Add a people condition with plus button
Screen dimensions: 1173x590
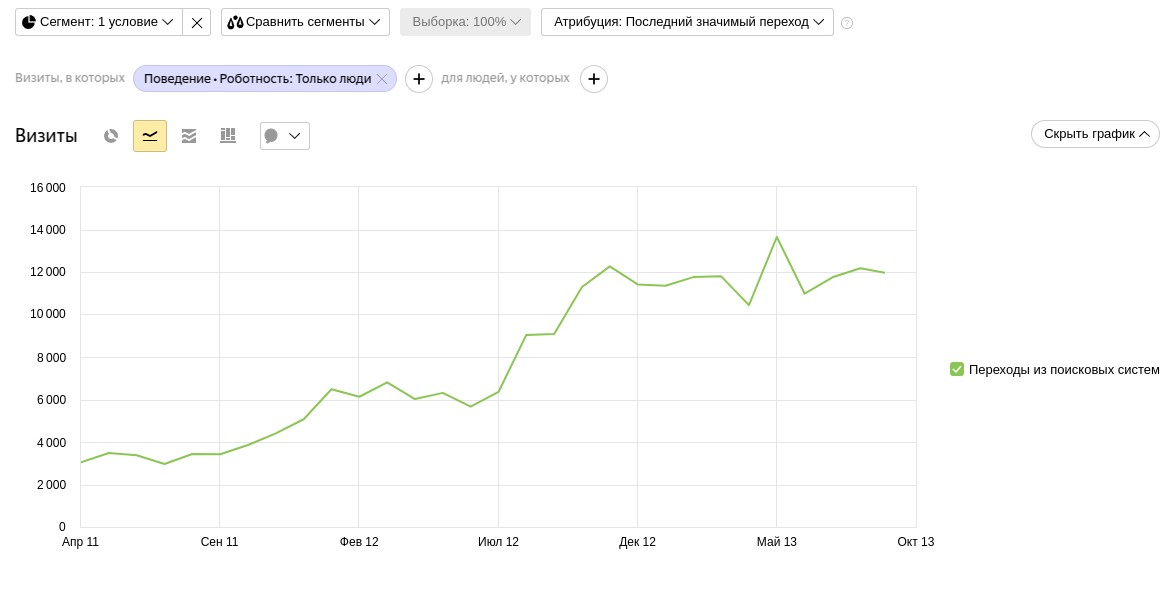[x=594, y=79]
